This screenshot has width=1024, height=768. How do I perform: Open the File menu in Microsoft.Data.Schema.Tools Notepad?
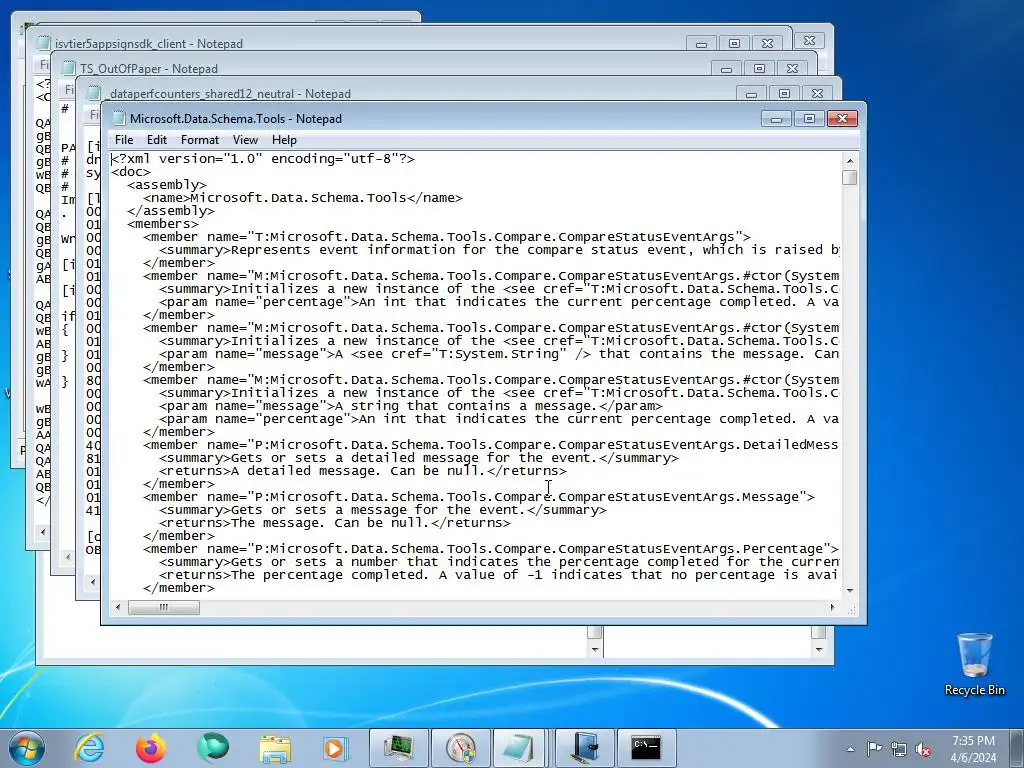123,140
